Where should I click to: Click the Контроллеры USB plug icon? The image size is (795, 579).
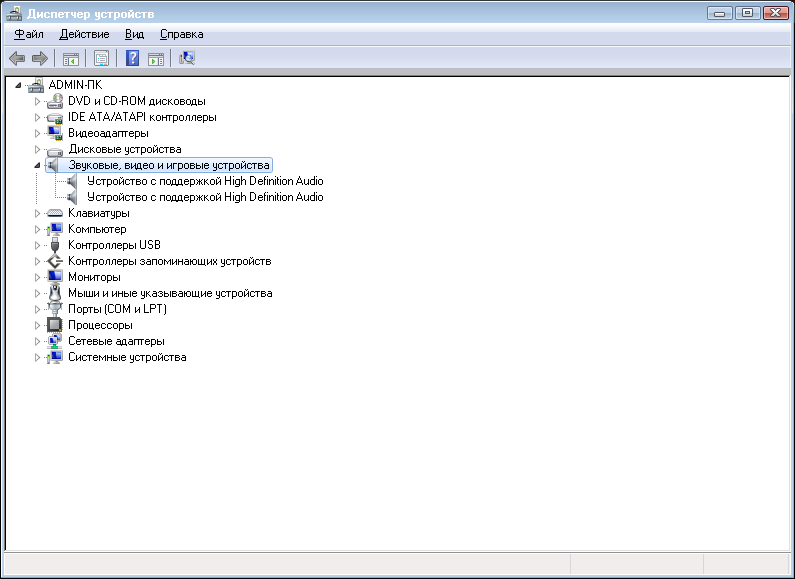55,245
